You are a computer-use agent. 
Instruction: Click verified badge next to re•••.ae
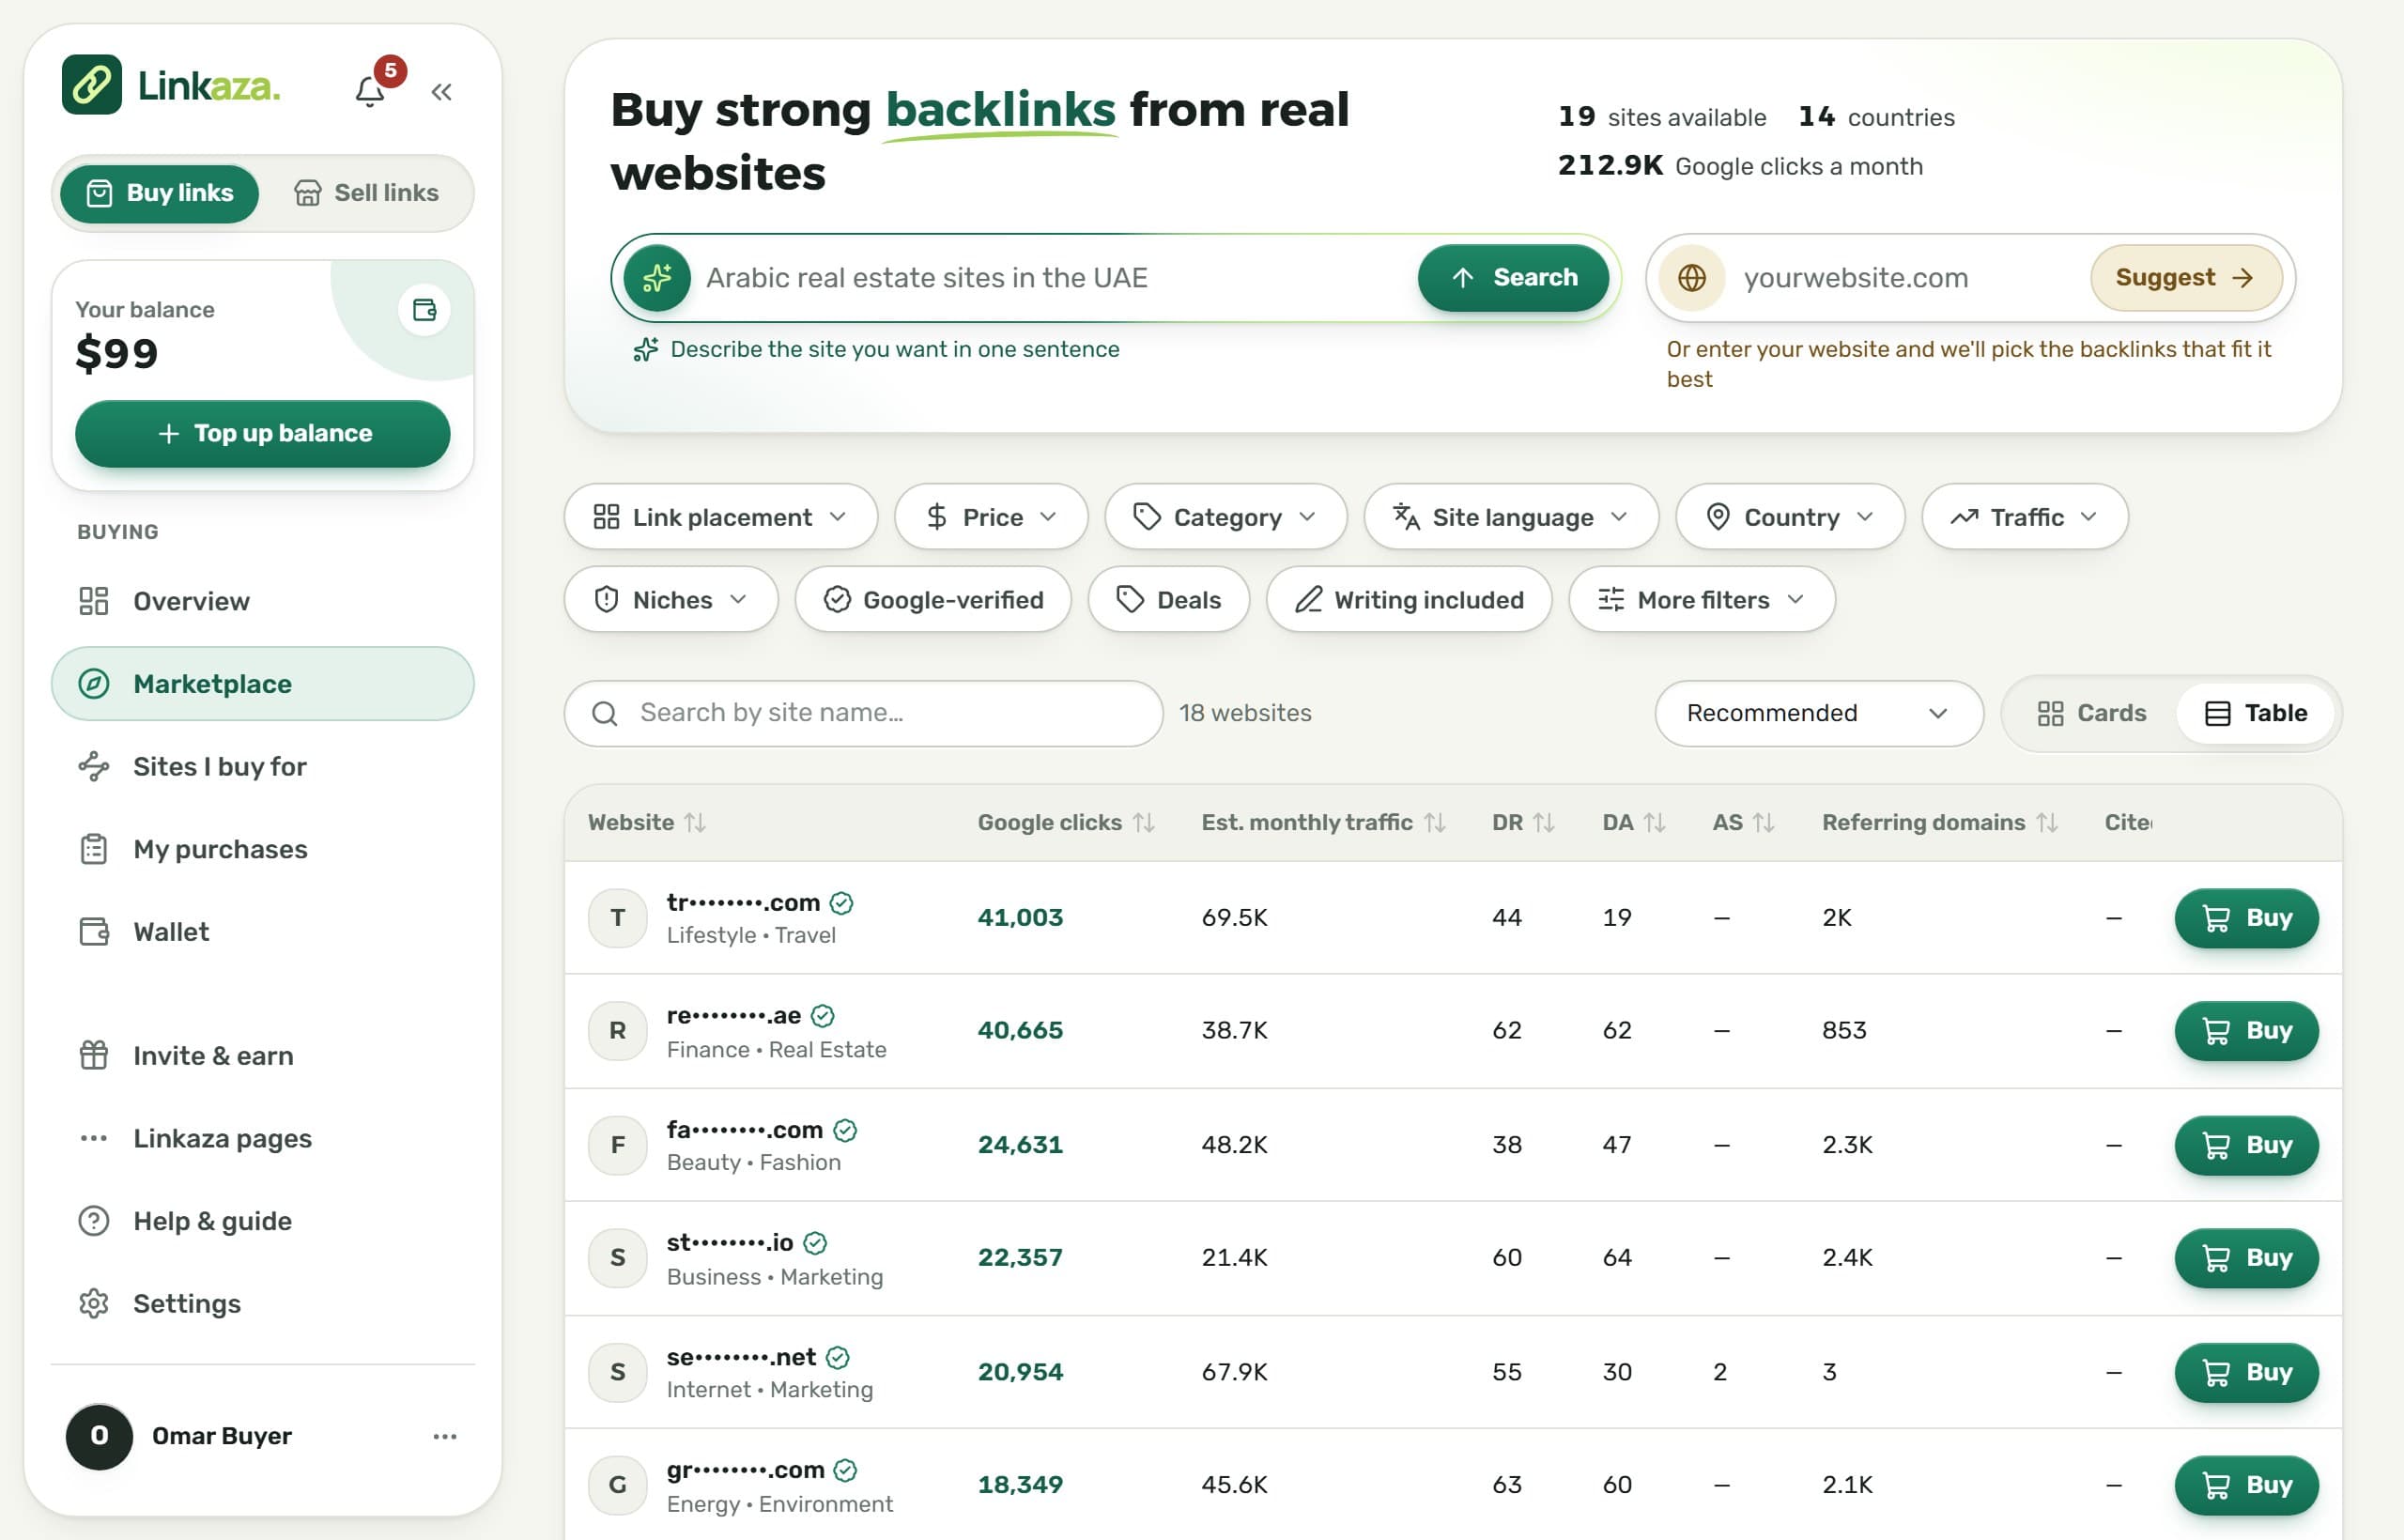point(822,1016)
